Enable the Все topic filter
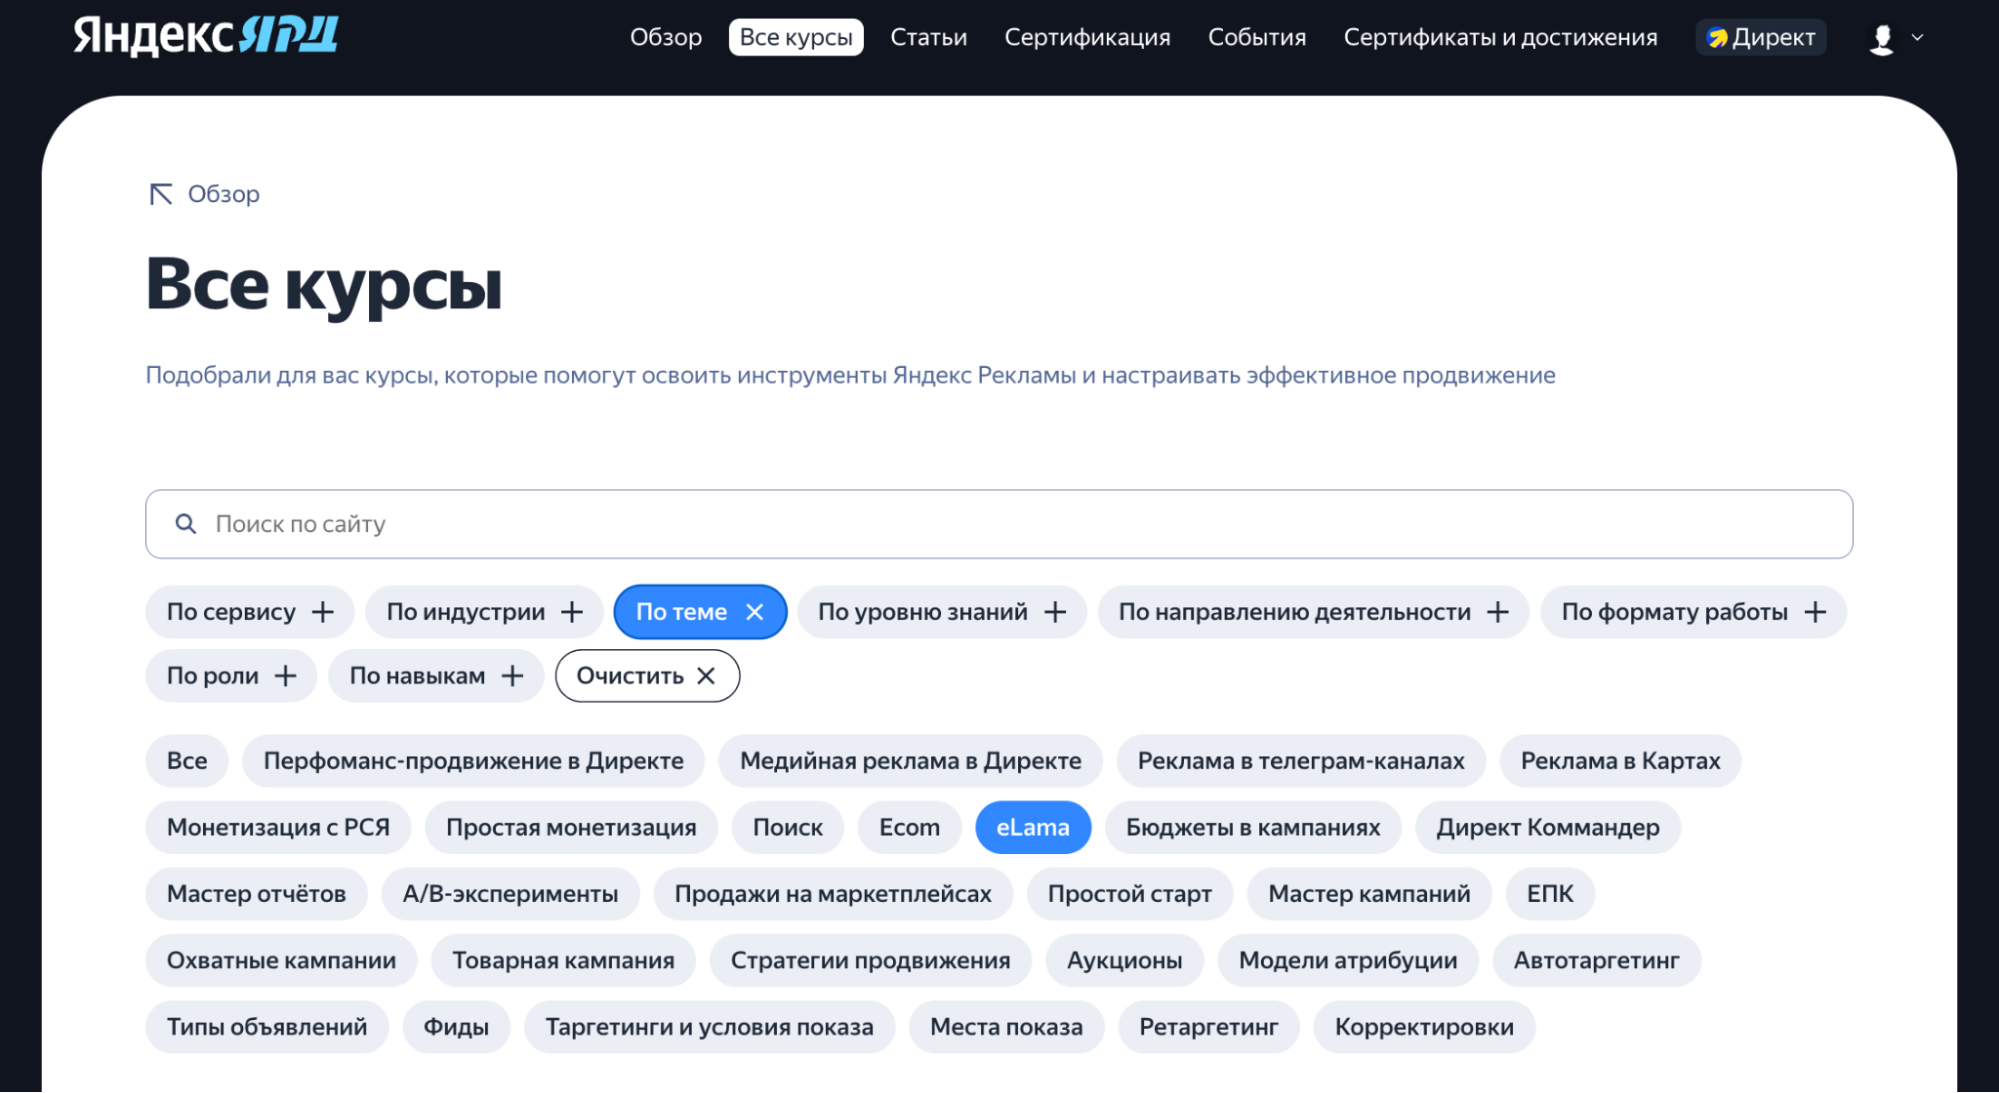Viewport: 1999px width, 1093px height. pos(186,760)
